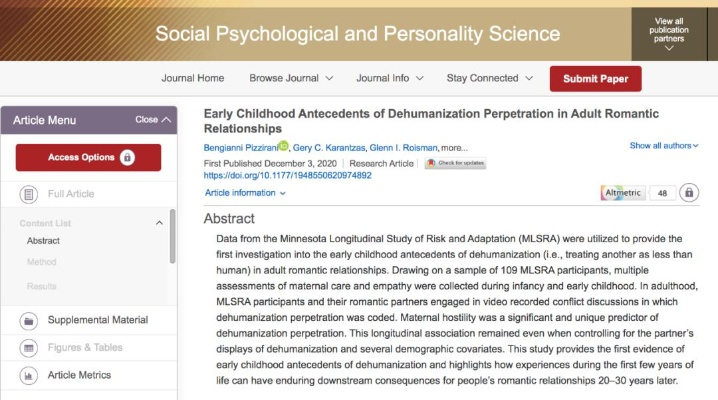Collapse the Content List section
The width and height of the screenshot is (718, 400).
(x=158, y=223)
